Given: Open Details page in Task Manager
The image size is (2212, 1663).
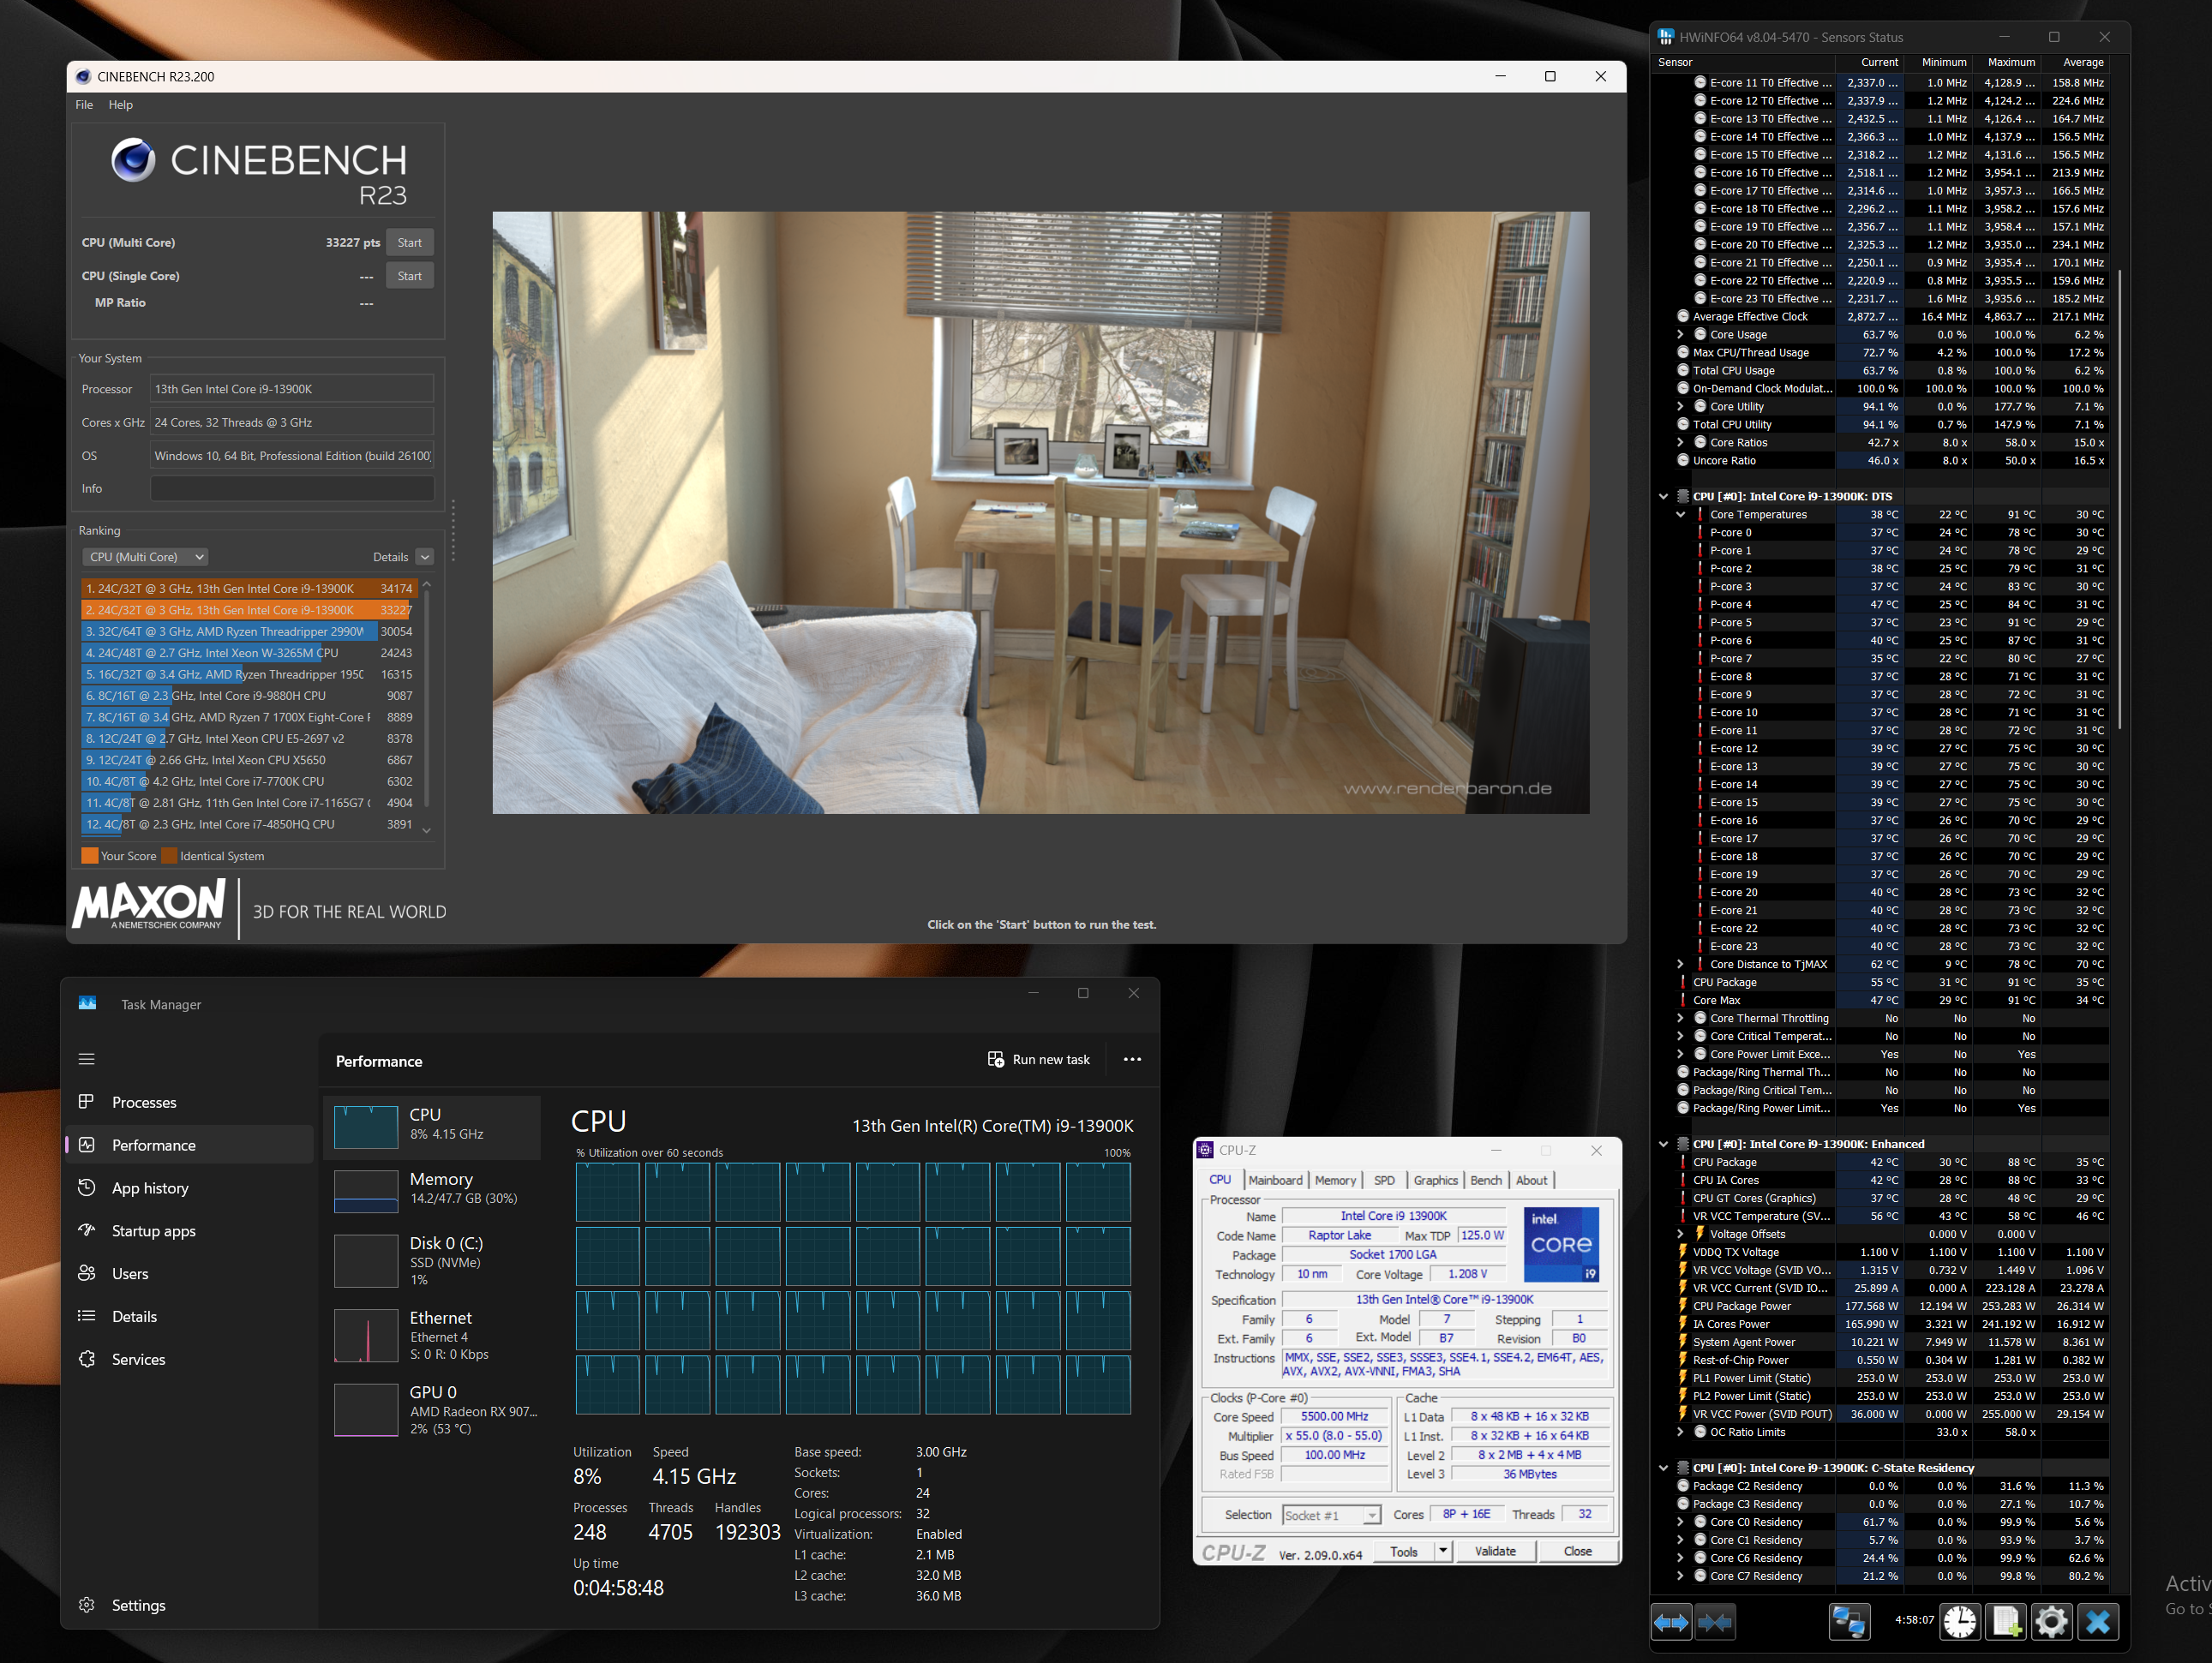Looking at the screenshot, I should pyautogui.click(x=190, y=1316).
